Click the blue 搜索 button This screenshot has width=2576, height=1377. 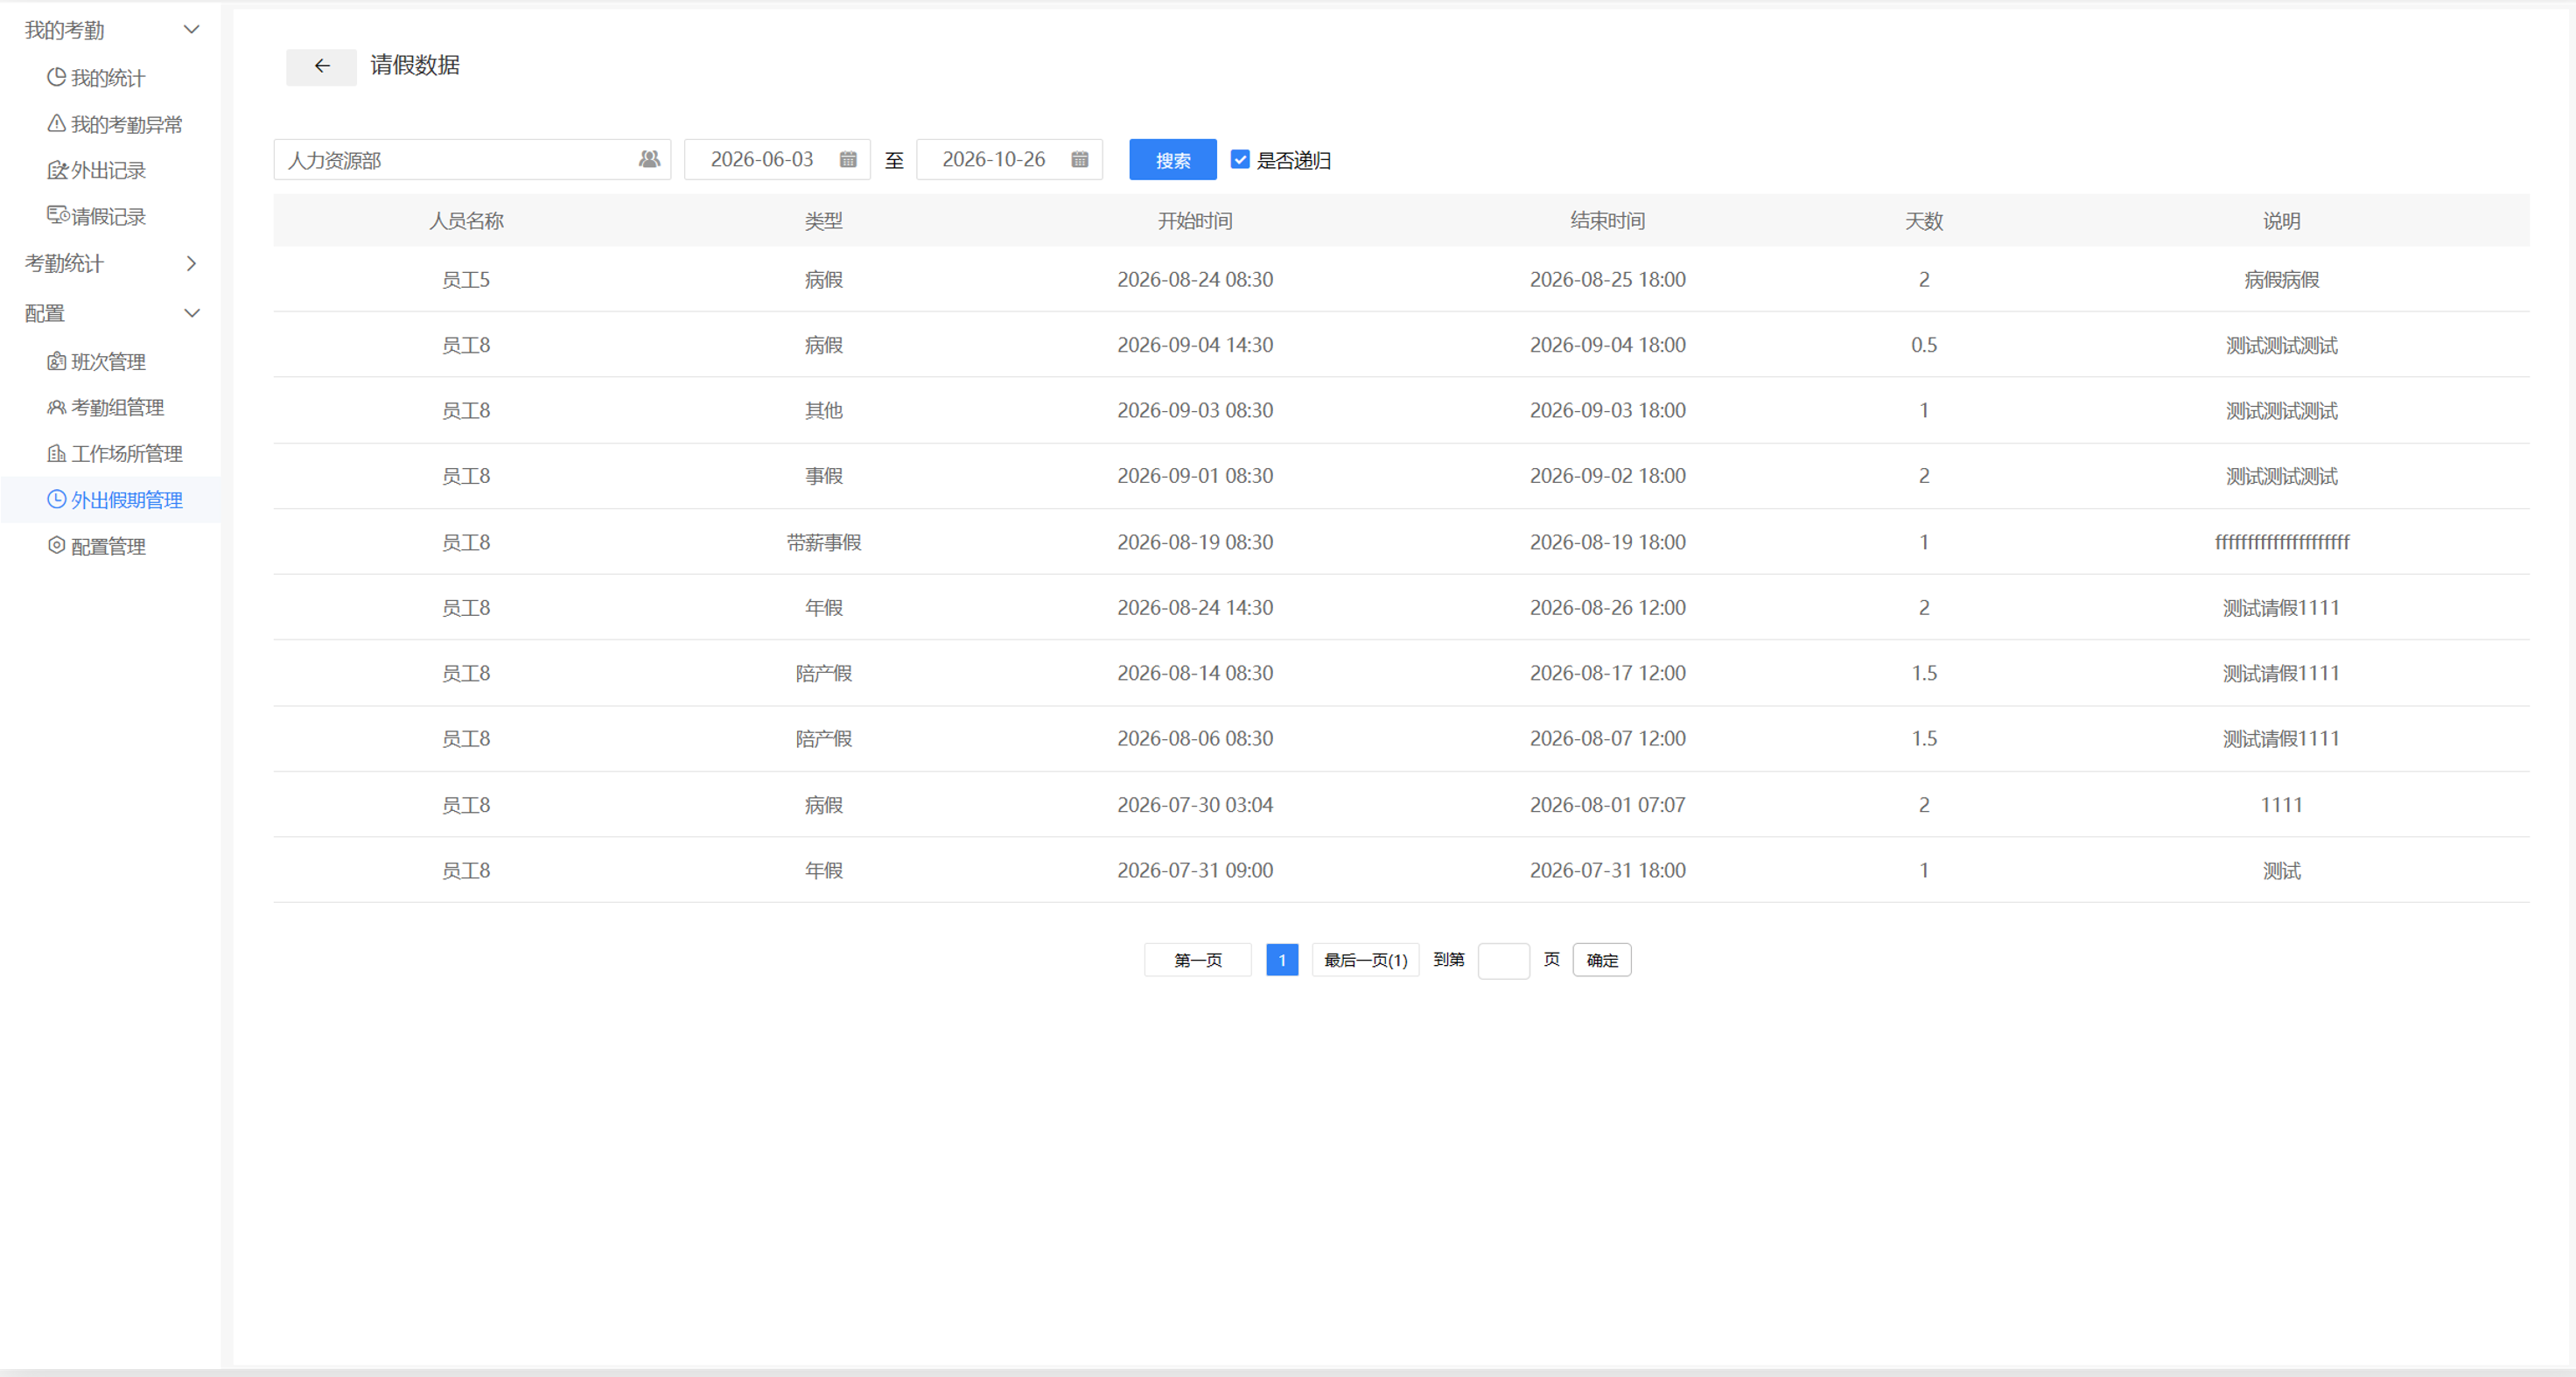click(x=1173, y=160)
